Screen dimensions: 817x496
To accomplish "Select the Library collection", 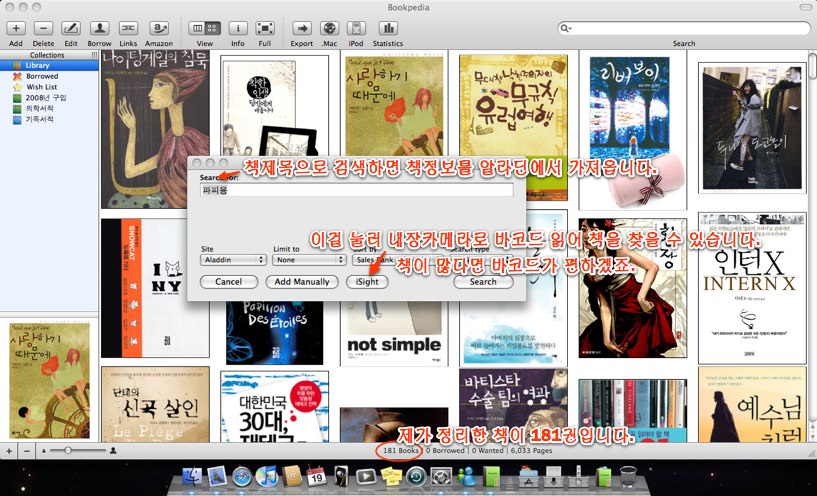I will click(x=49, y=65).
